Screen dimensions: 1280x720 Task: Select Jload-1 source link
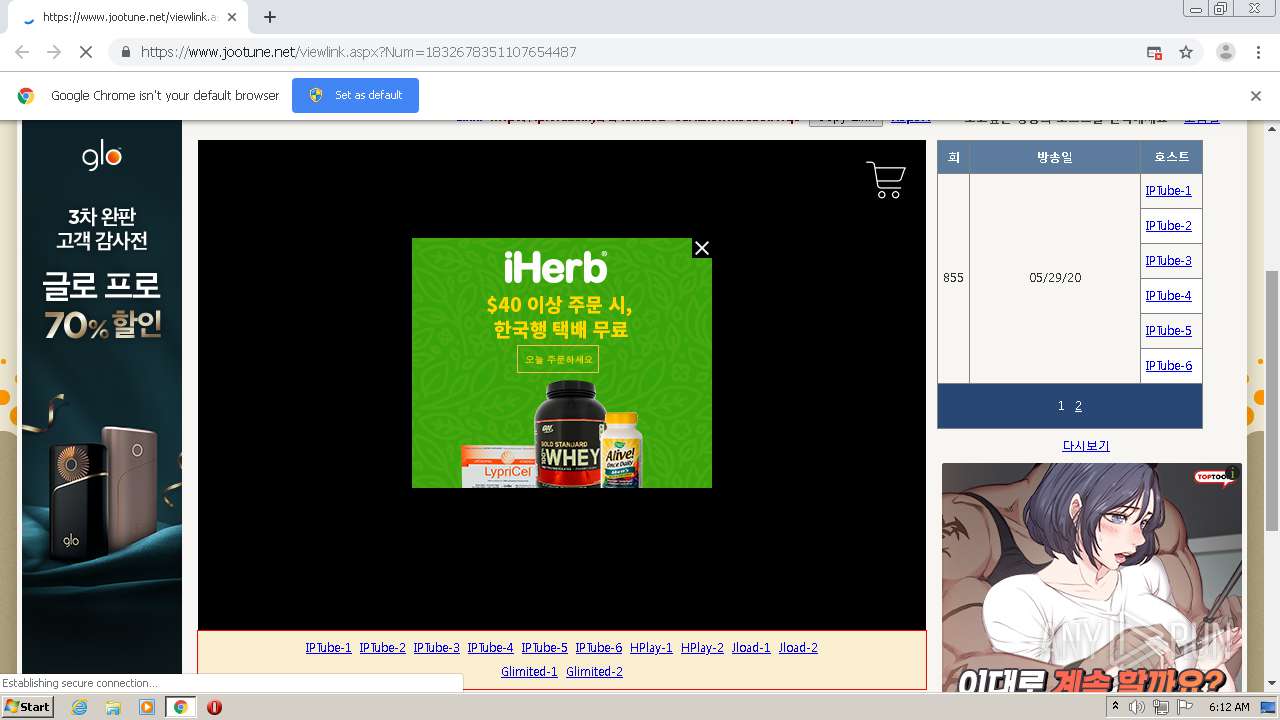751,648
